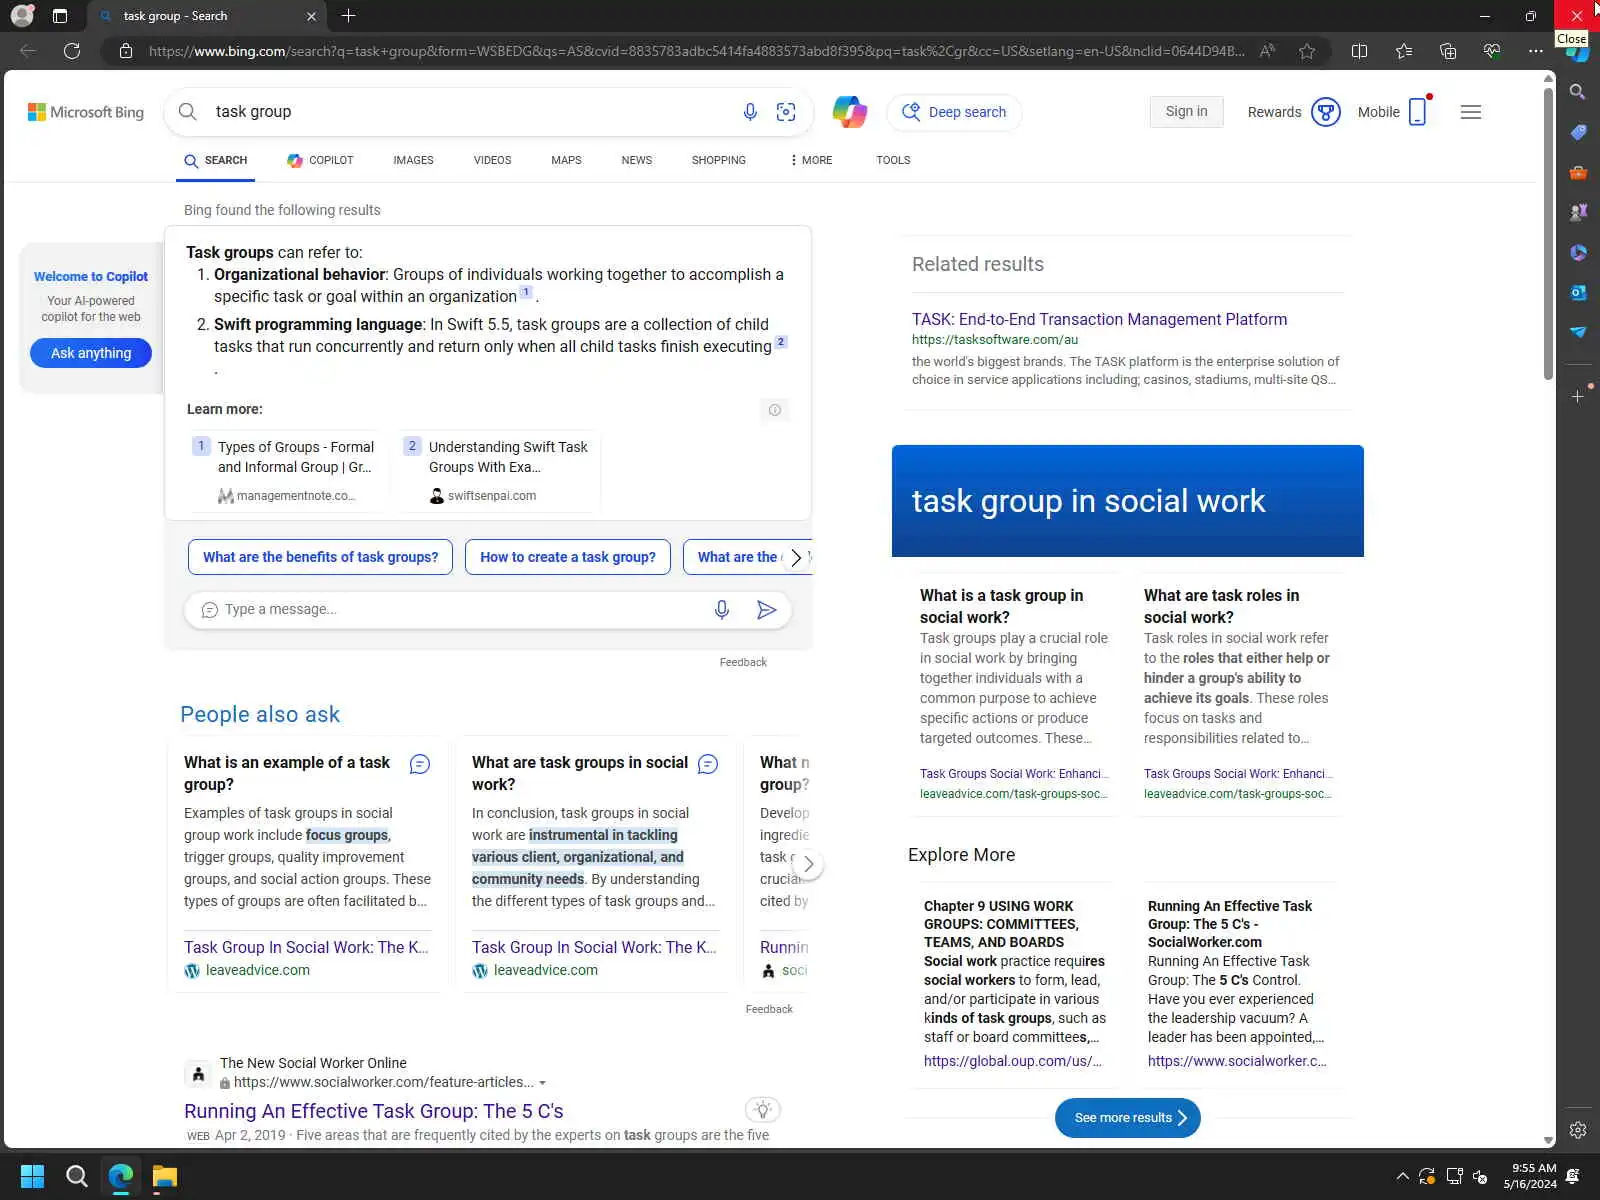Open visual search camera icon
The image size is (1600, 1200).
(x=786, y=112)
